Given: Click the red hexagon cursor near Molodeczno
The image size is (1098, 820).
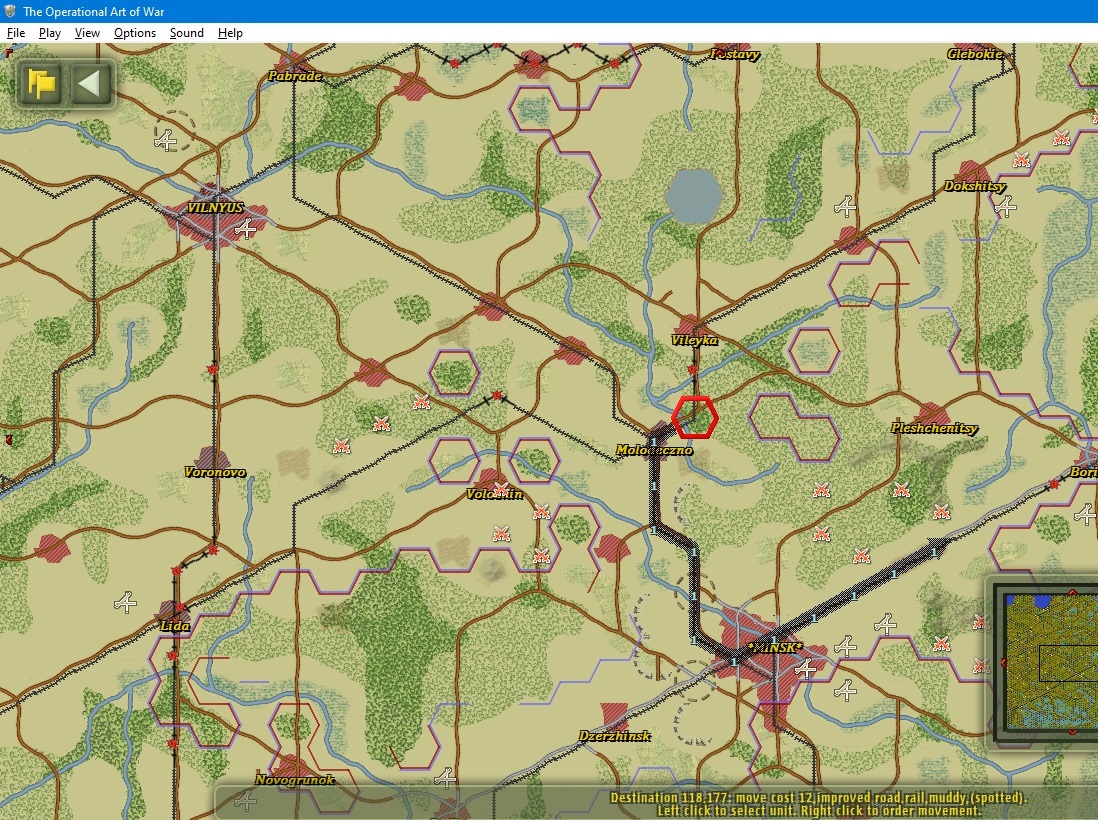Looking at the screenshot, I should [x=695, y=417].
